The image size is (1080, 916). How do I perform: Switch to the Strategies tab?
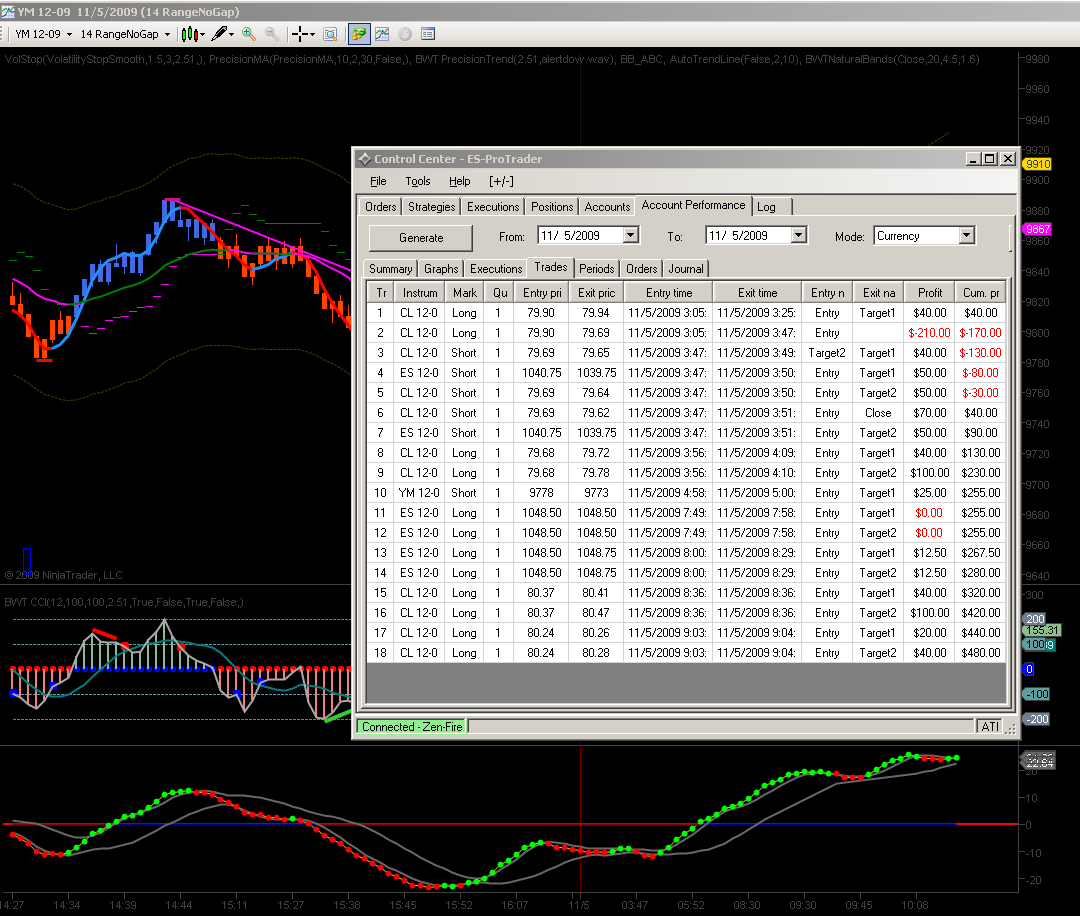[x=431, y=207]
